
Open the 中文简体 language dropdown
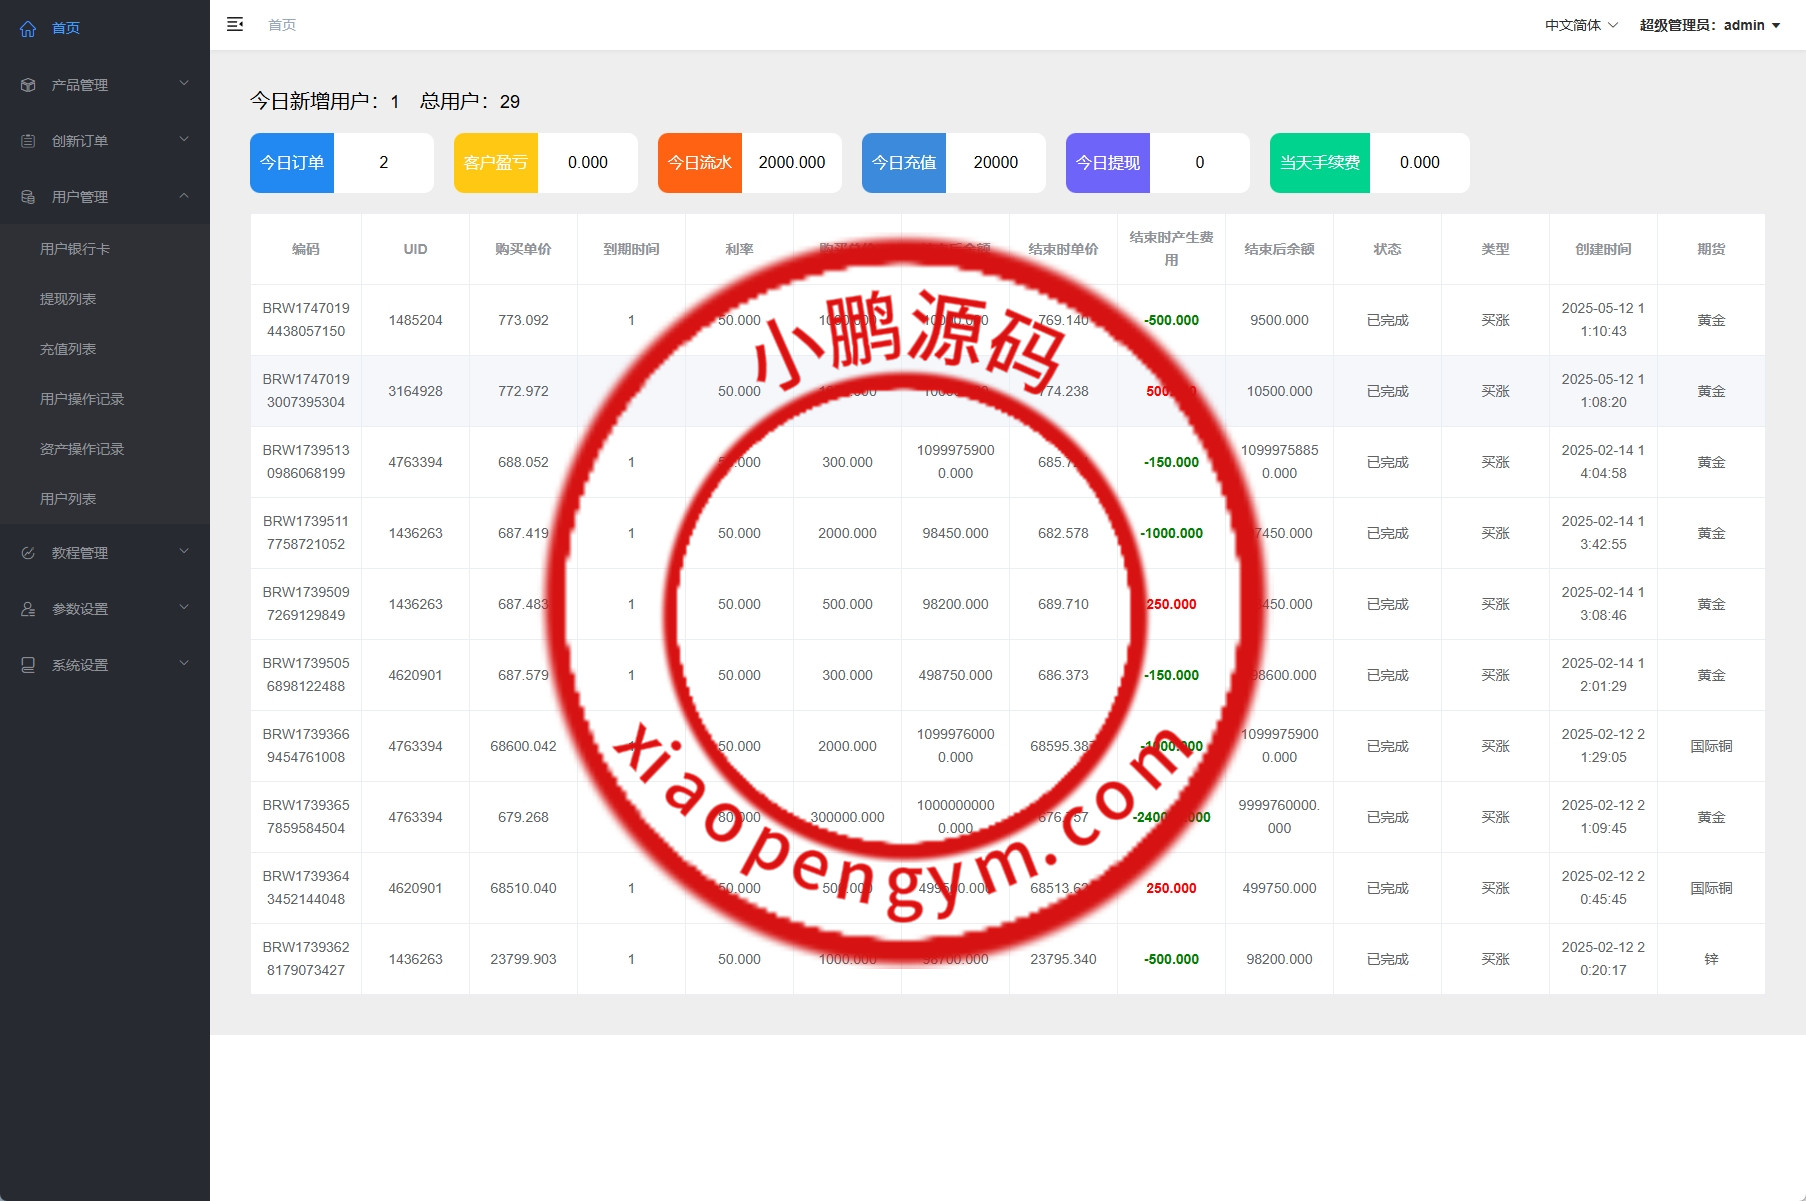pos(1581,25)
